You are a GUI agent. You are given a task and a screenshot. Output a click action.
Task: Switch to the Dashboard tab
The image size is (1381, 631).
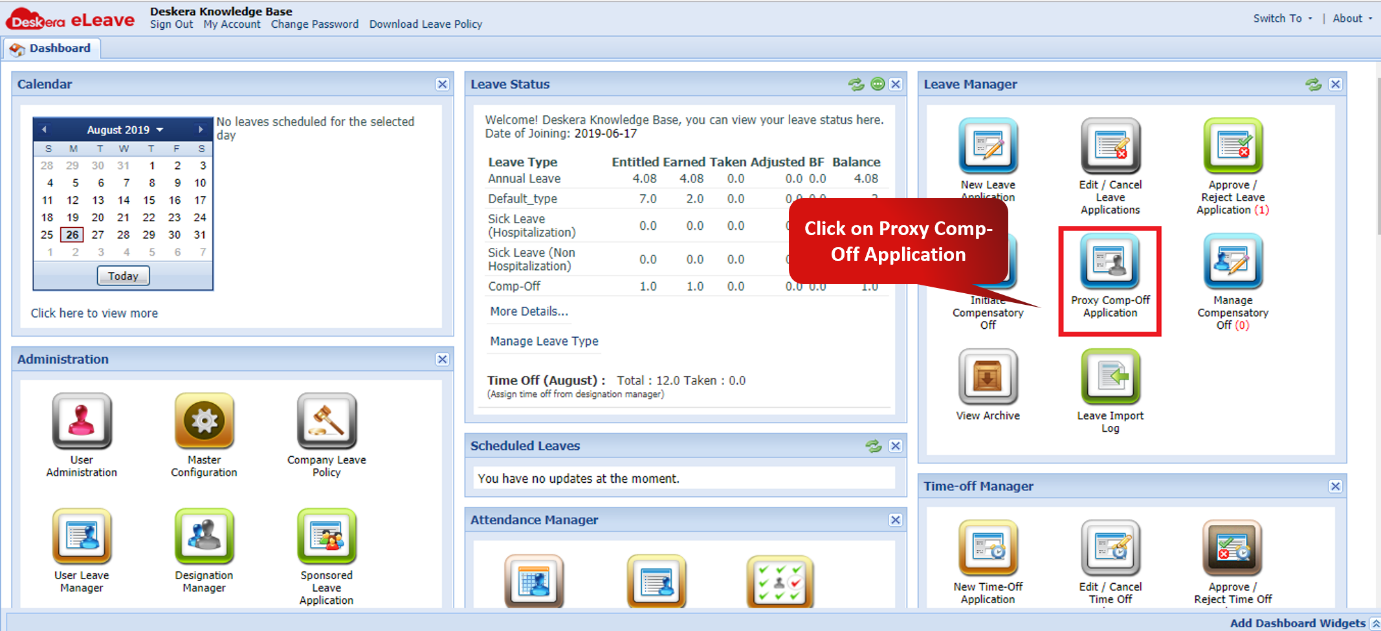58,47
